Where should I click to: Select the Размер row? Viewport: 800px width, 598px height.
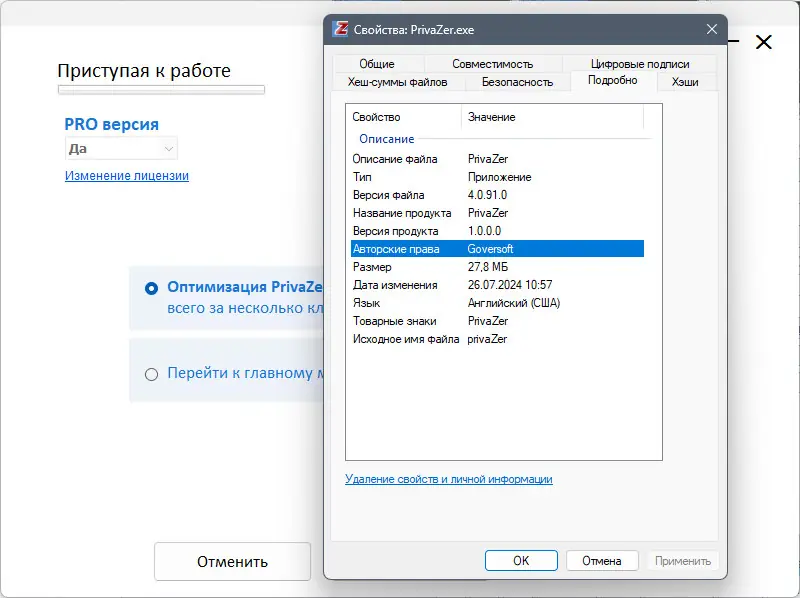497,267
